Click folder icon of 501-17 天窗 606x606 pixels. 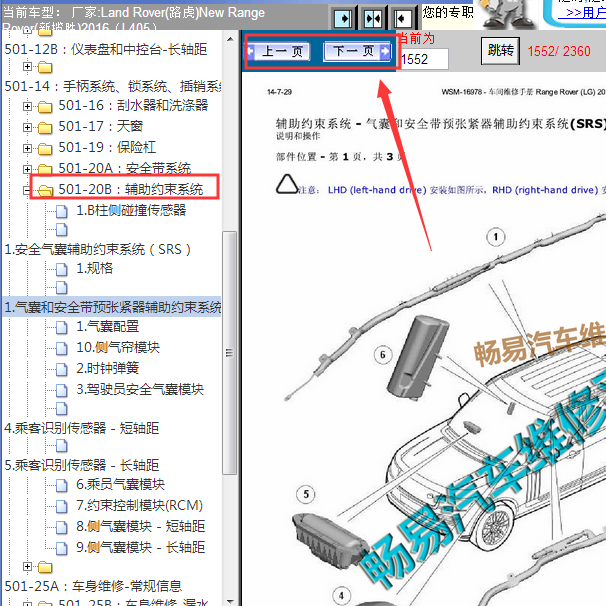pos(45,127)
